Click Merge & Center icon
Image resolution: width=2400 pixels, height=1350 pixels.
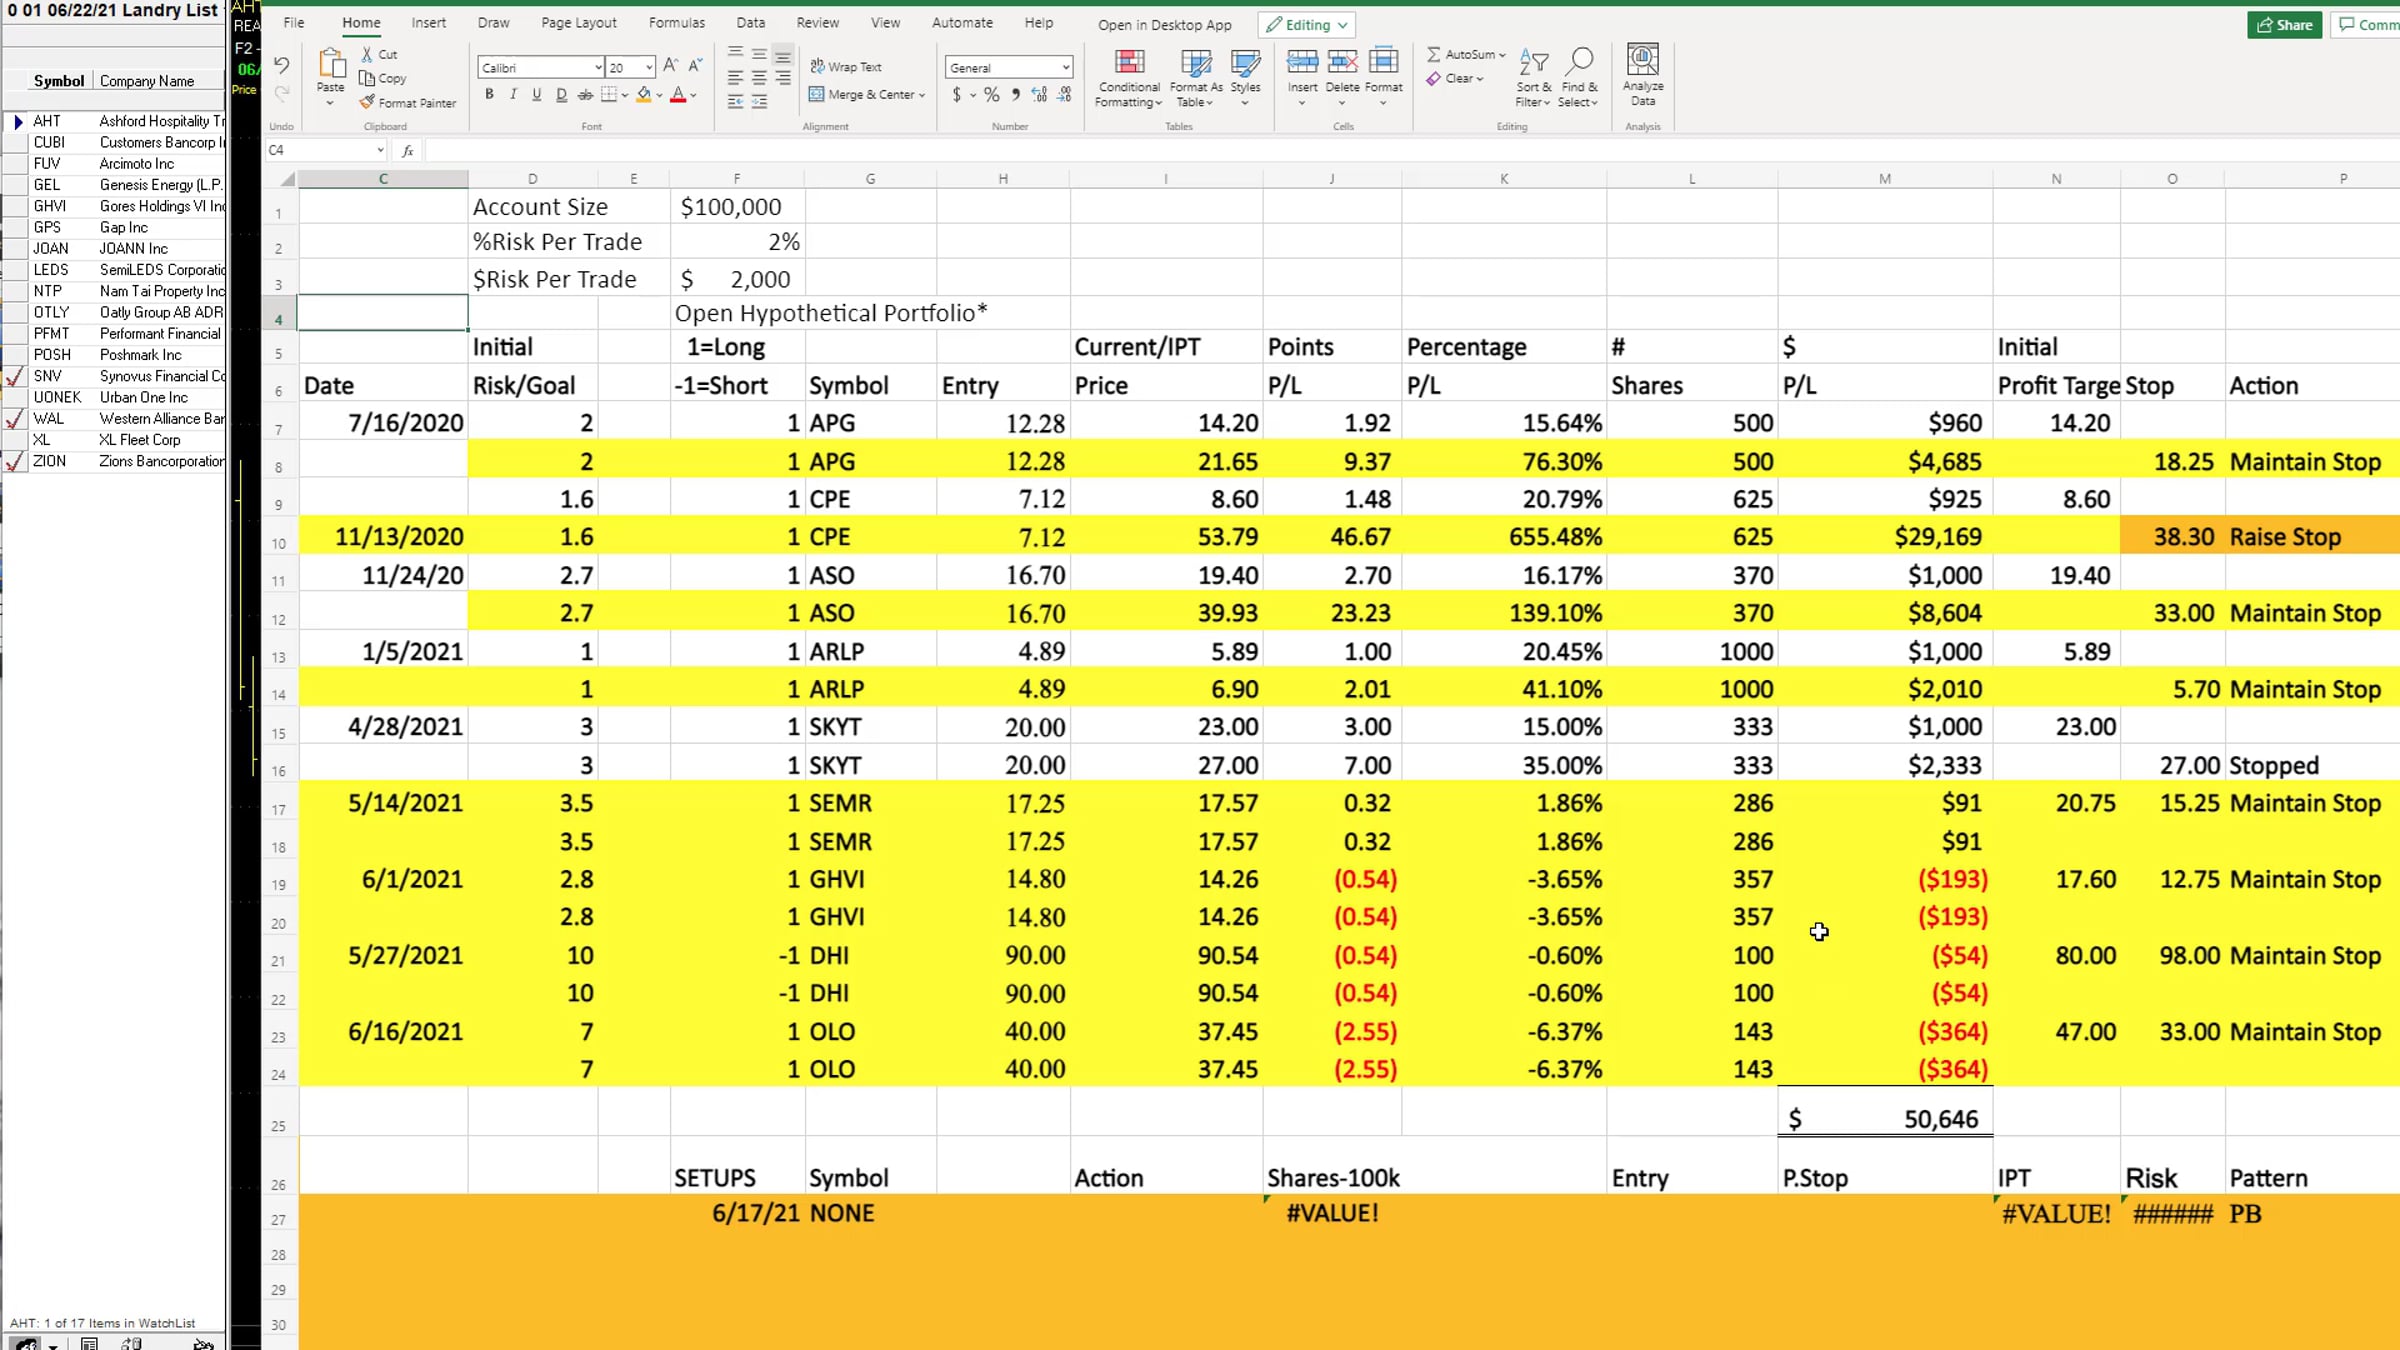(817, 94)
